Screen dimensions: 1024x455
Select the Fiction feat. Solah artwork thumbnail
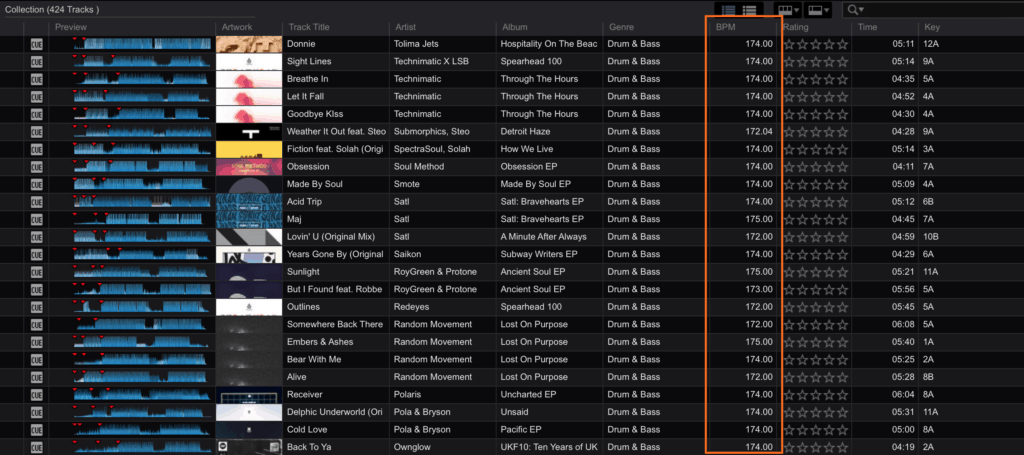click(x=249, y=149)
